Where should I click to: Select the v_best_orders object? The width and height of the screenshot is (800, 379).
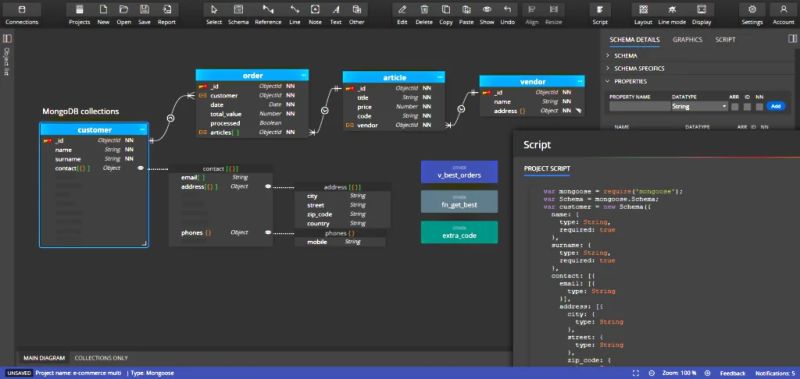pos(459,172)
